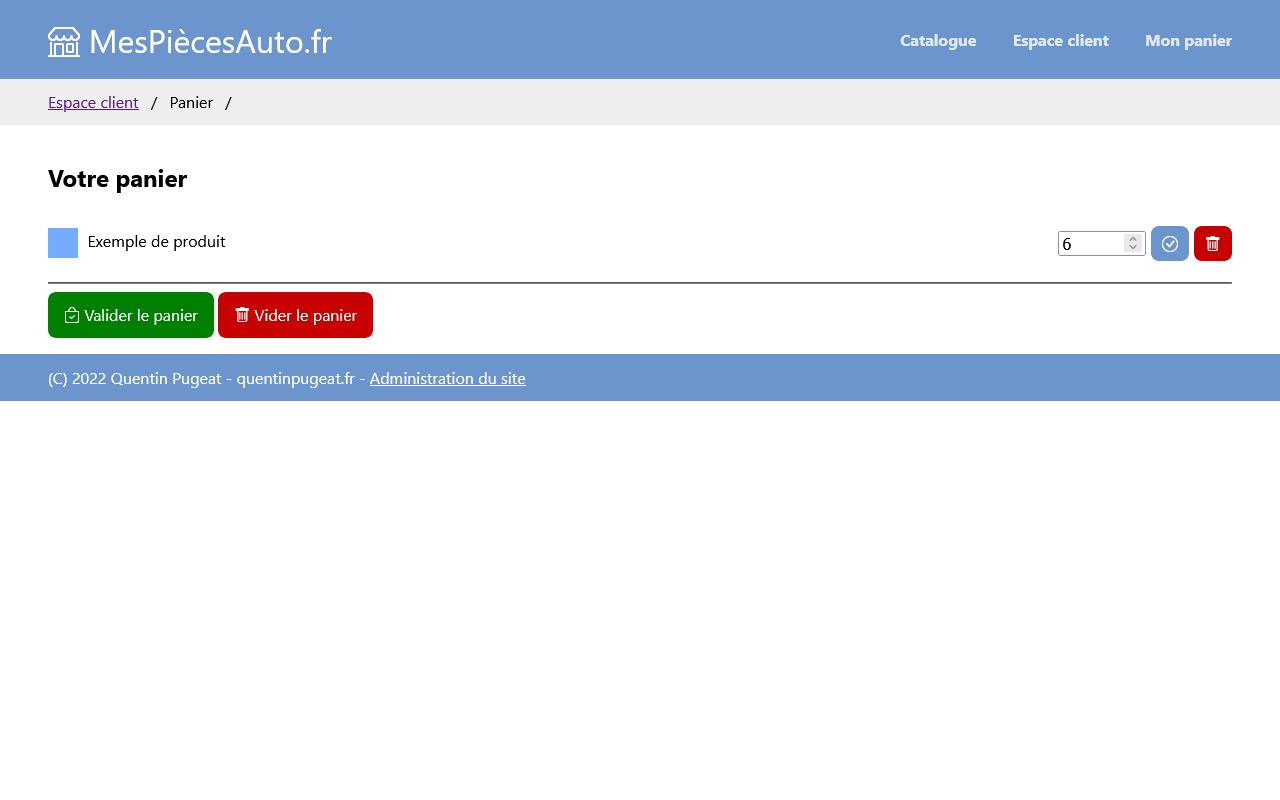Open the Catalogue menu item
This screenshot has width=1280, height=800.
[938, 41]
